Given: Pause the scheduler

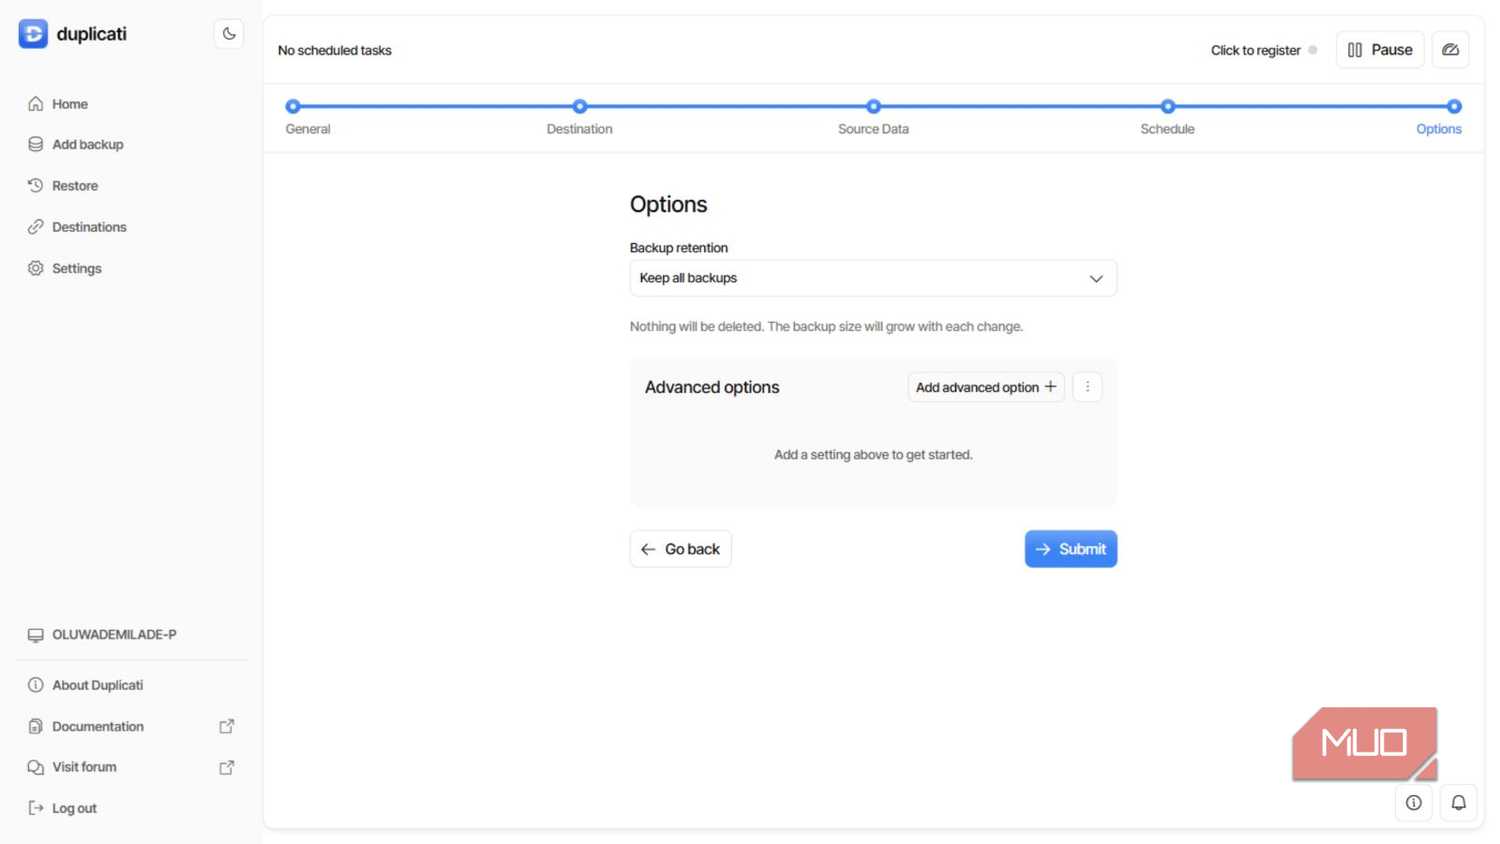Looking at the screenshot, I should point(1380,50).
